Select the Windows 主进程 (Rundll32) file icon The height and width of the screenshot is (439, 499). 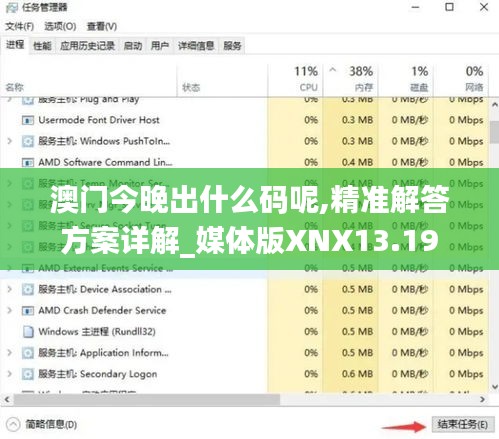28,332
